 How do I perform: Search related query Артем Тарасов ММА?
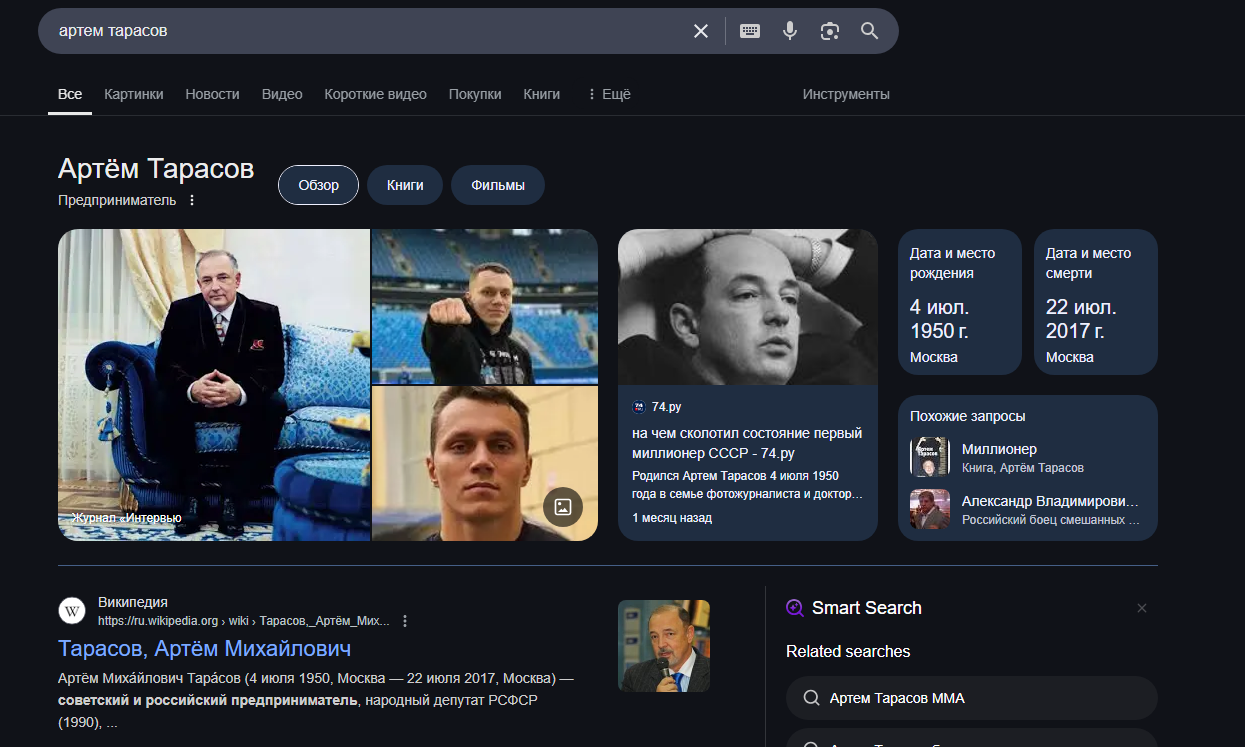(972, 698)
